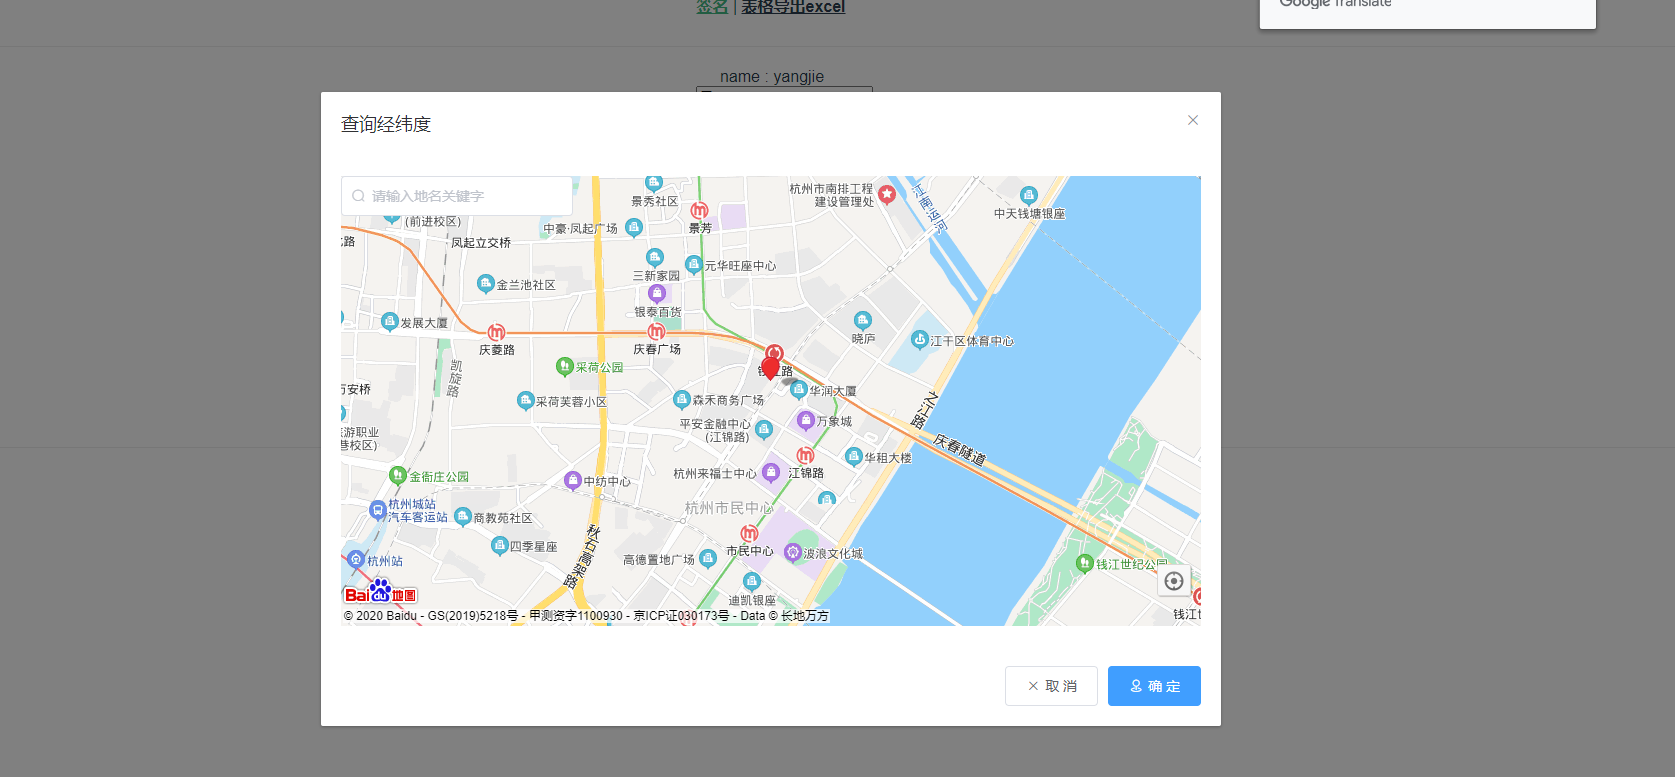Click the 银泰百货 shopping icon
The image size is (1675, 777).
pyautogui.click(x=657, y=293)
